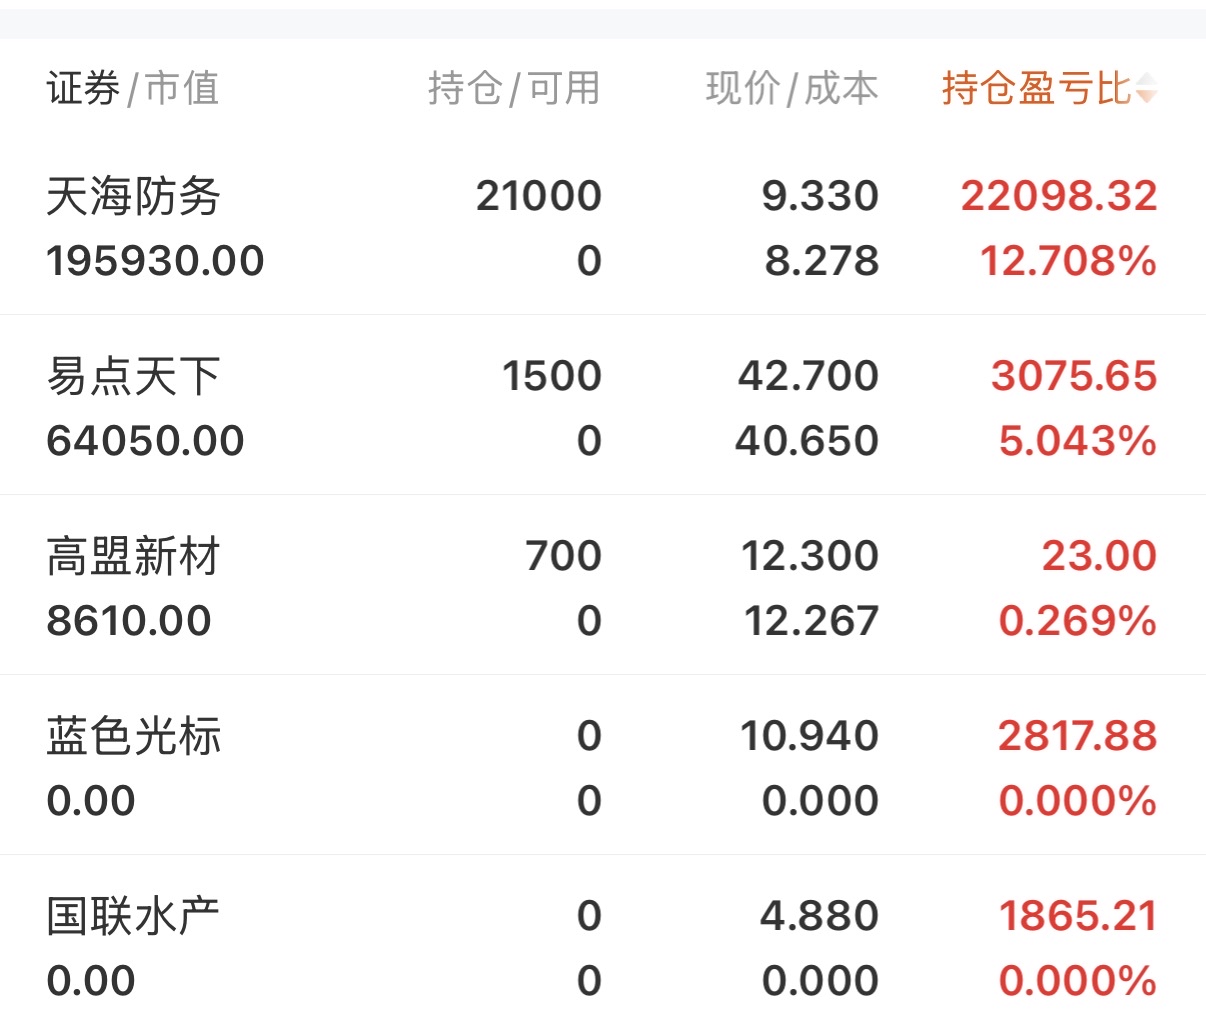Tap 天海防务 profit 22098.32
Screen dimensions: 1206x1018
1058,196
